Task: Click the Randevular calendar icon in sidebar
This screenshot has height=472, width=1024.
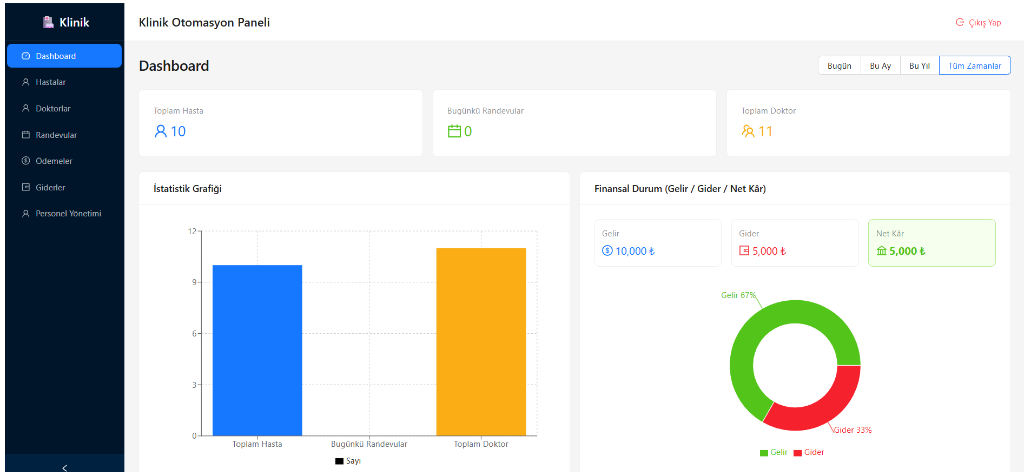Action: tap(26, 135)
